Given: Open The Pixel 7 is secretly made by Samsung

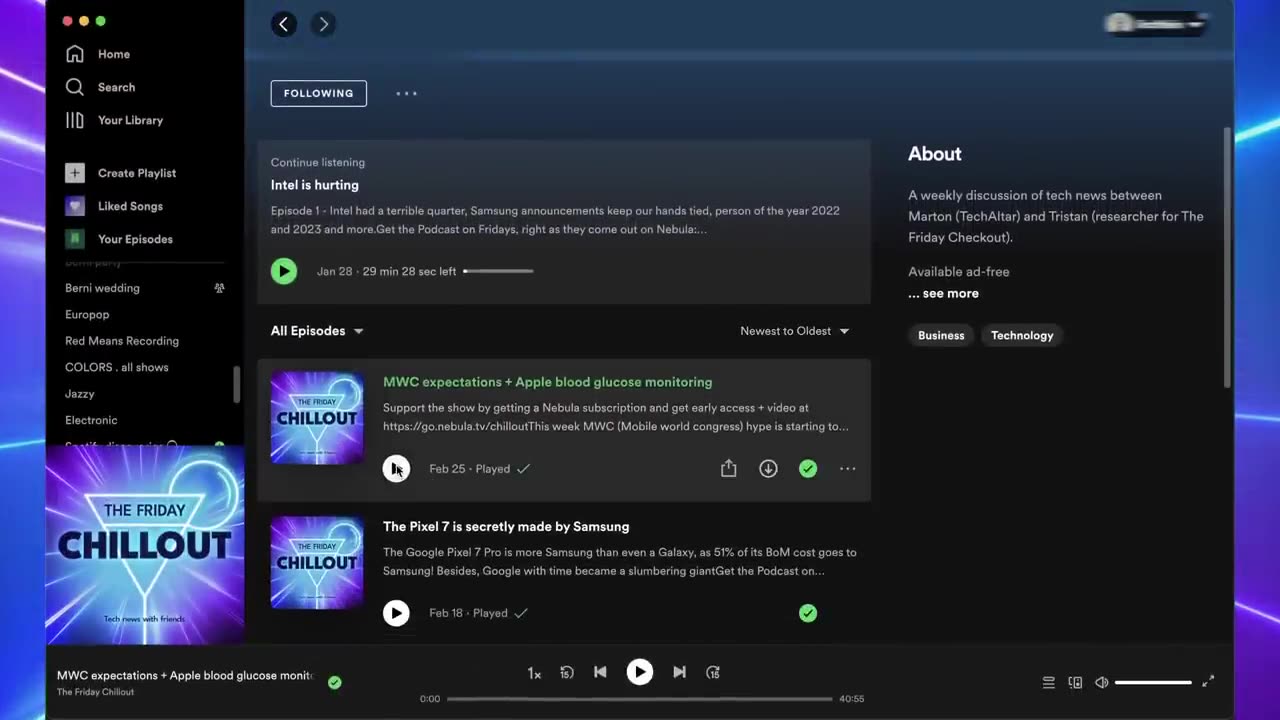Looking at the screenshot, I should tap(506, 526).
